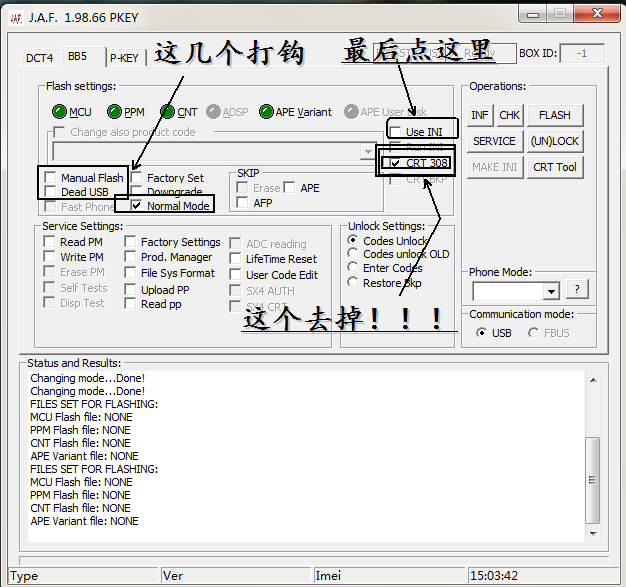This screenshot has height=587, width=626.
Task: Select the Codes Unlock radio option
Action: coord(353,240)
